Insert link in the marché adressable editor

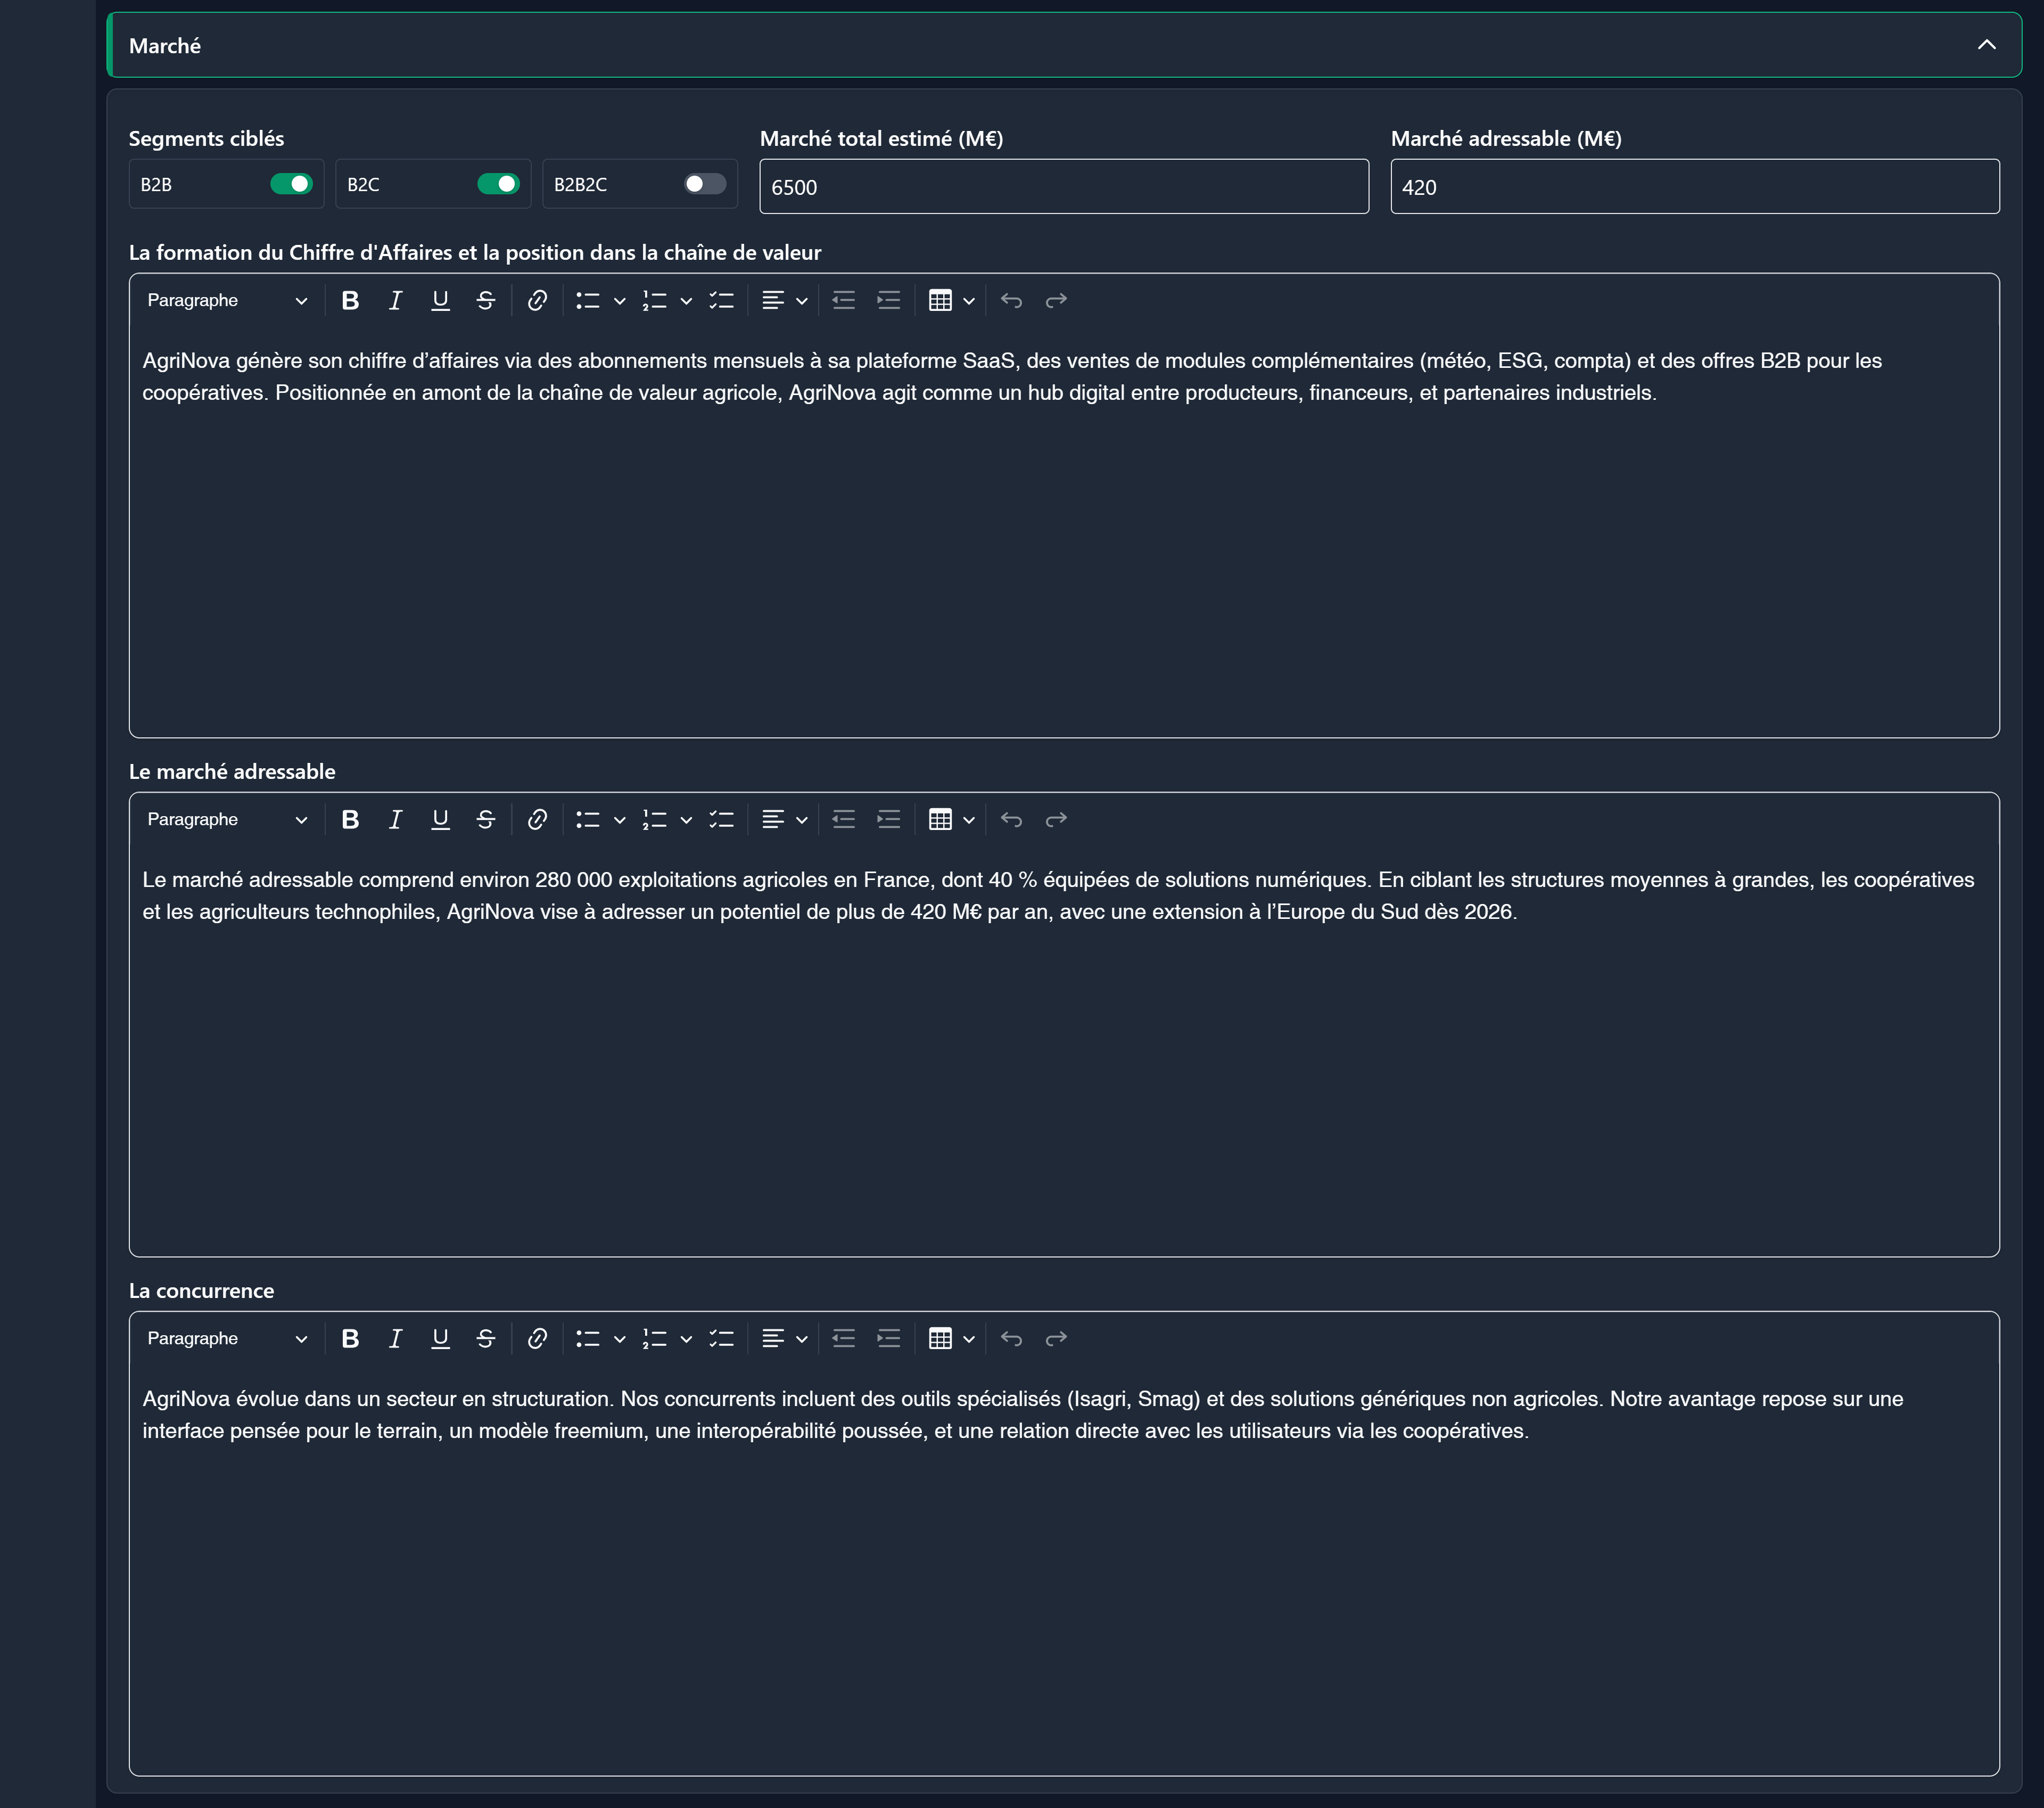pos(537,819)
